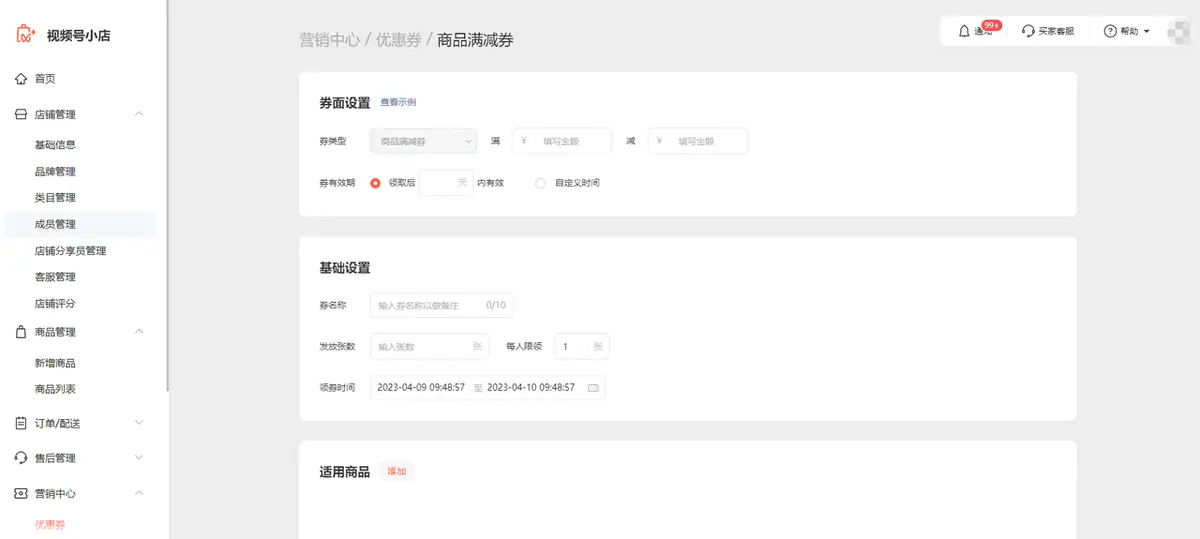
Task: Open 商品列表 menu item
Action: pyautogui.click(x=55, y=389)
